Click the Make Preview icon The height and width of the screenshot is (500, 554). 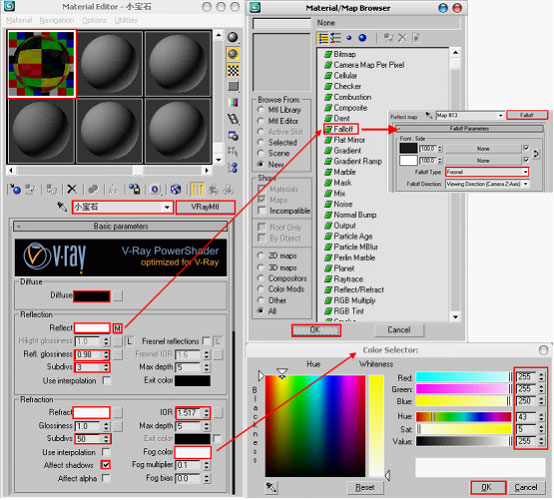click(233, 119)
